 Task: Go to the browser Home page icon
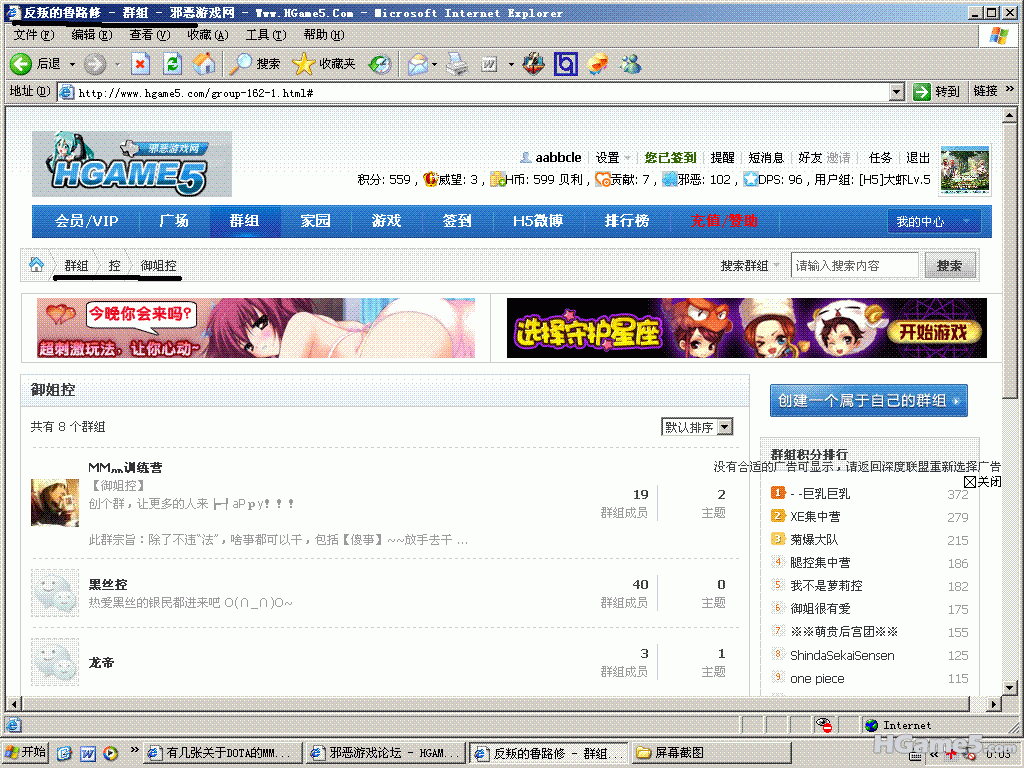click(204, 64)
